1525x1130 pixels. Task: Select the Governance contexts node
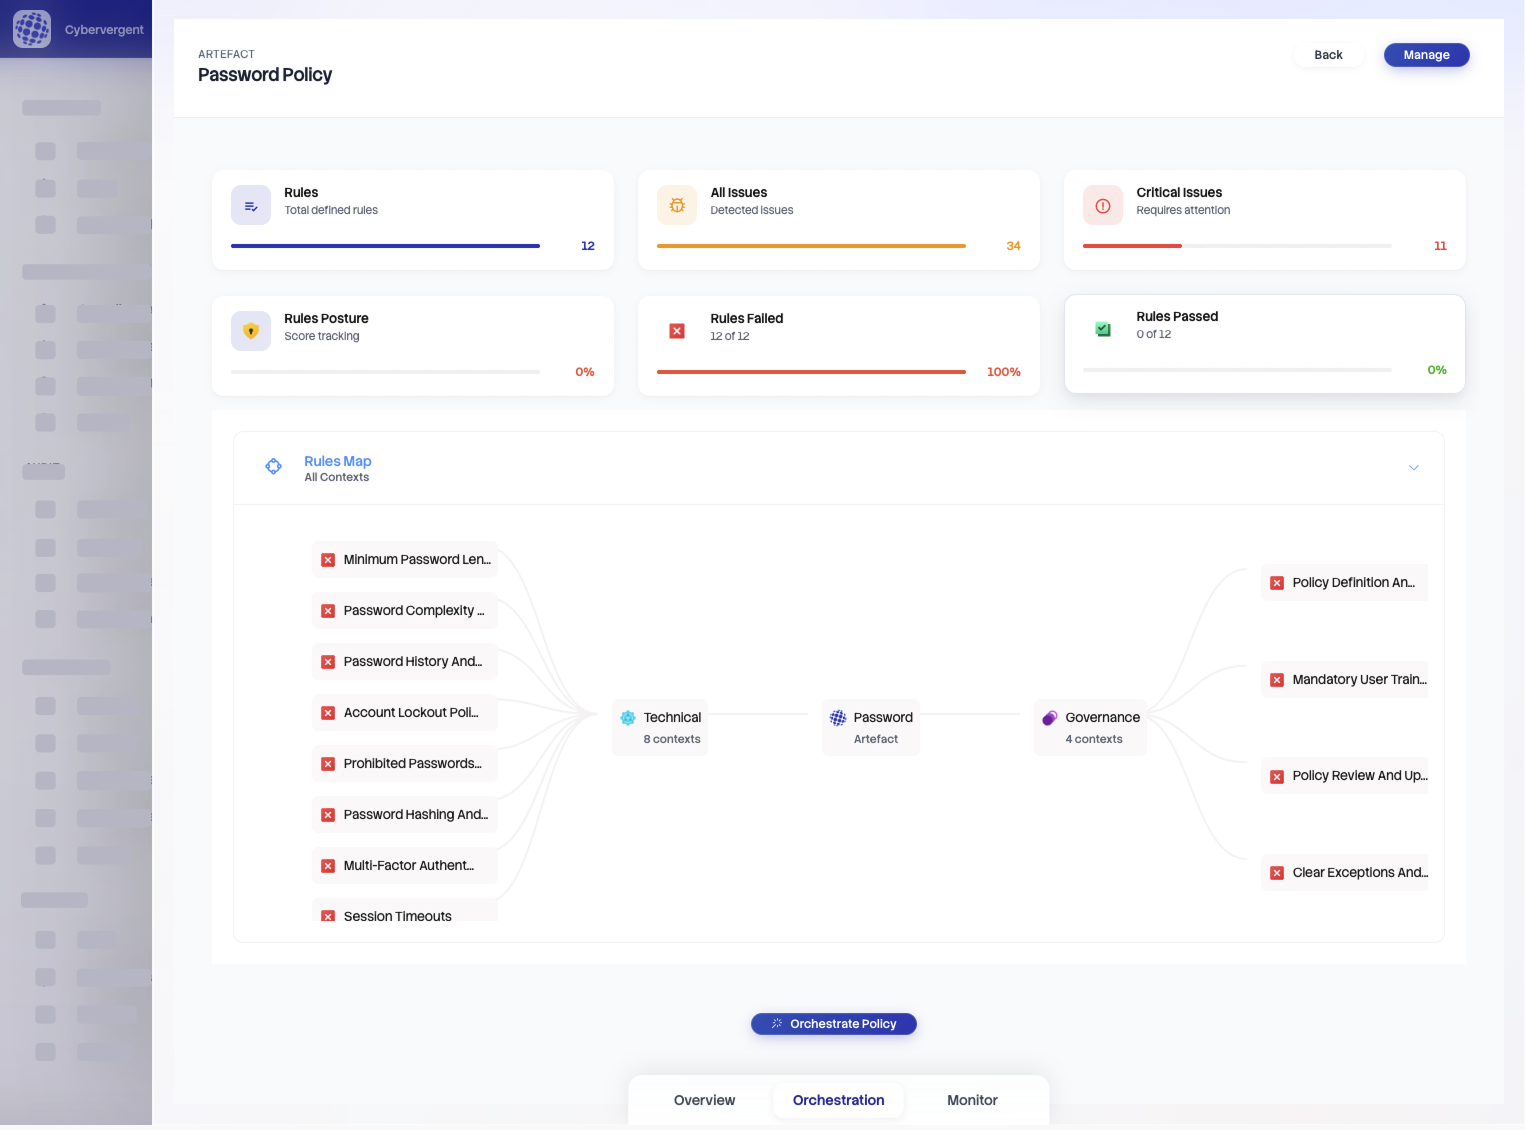coord(1091,727)
